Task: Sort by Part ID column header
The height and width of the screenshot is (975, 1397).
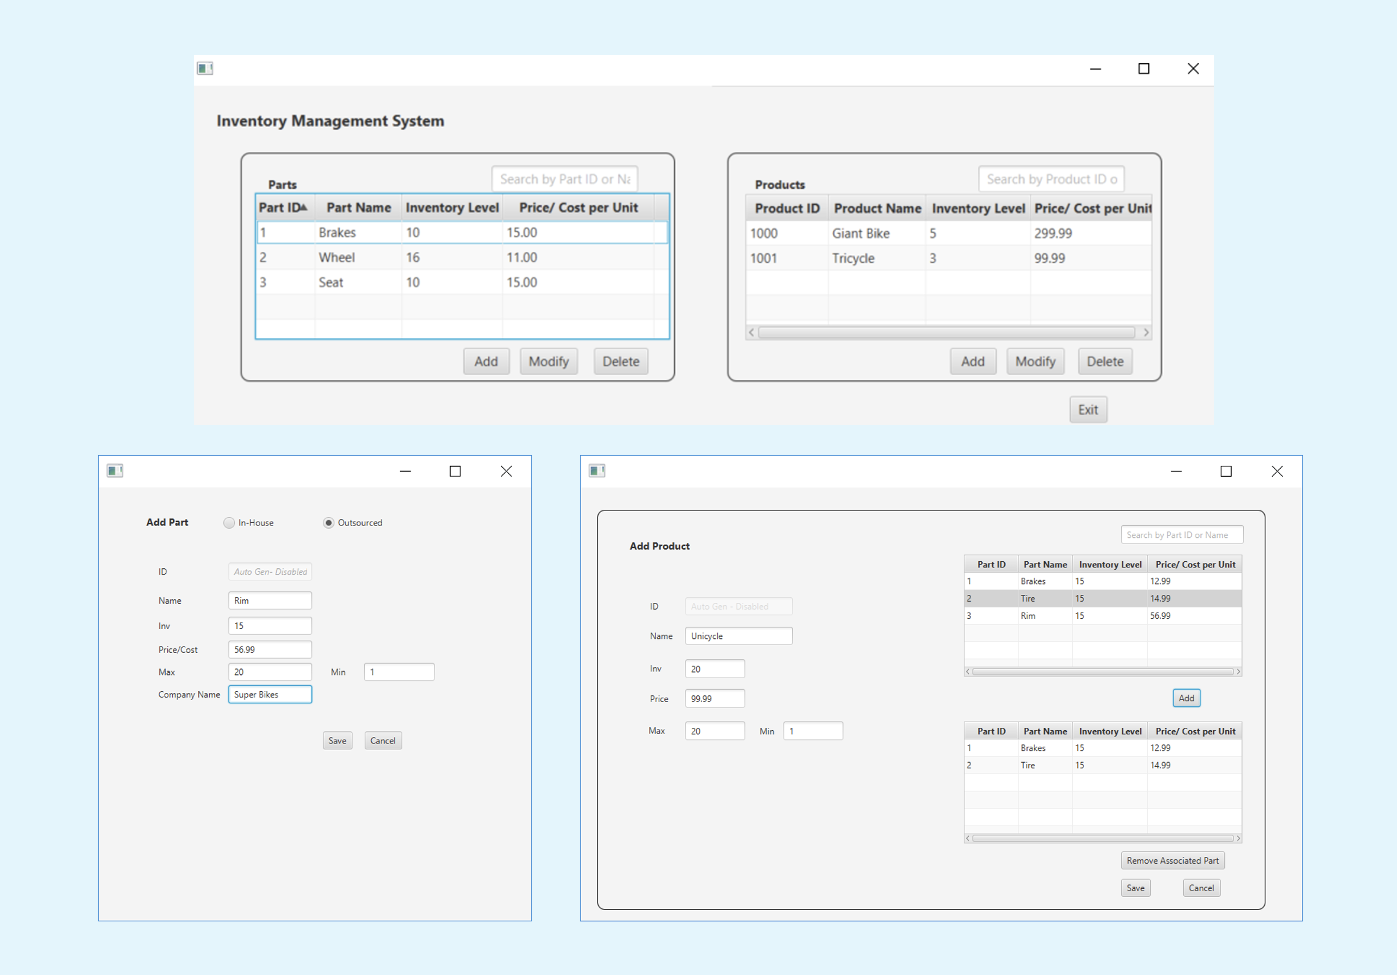Action: 284,208
